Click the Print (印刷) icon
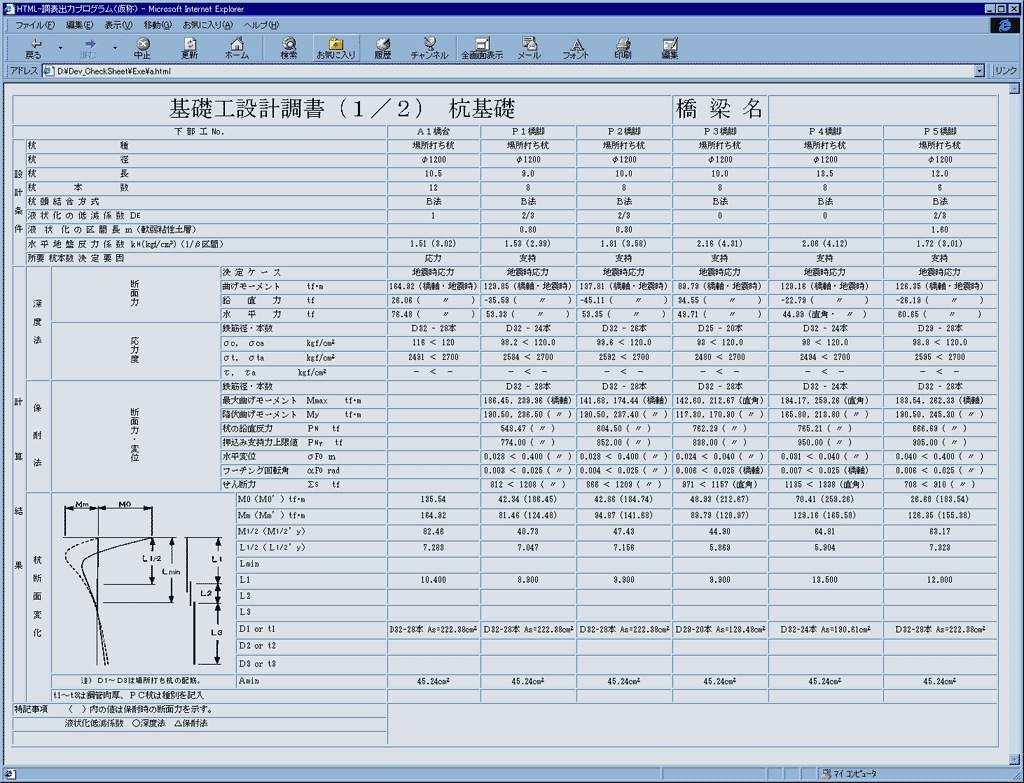Viewport: 1024px width, 783px height. pos(622,48)
